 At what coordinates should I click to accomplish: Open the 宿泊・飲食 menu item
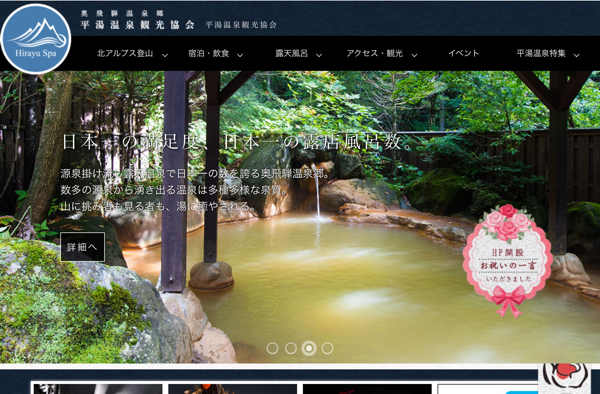(x=209, y=53)
